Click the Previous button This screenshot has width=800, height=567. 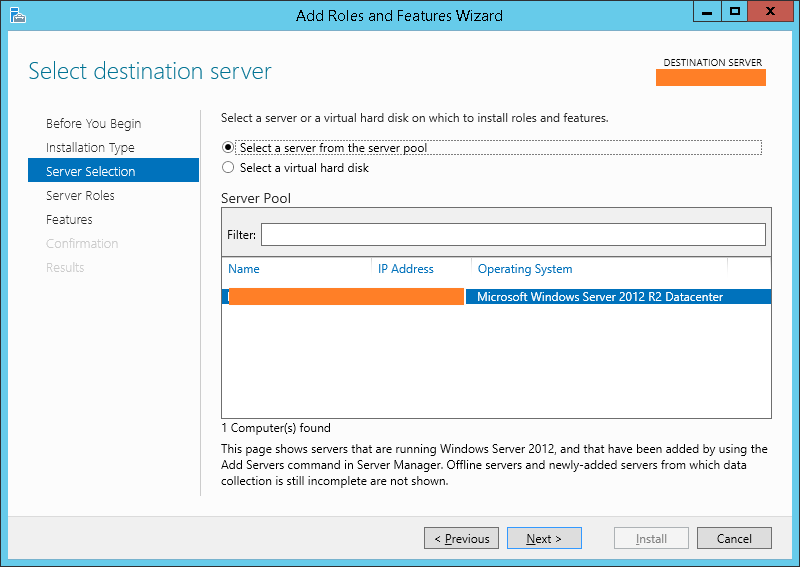click(x=462, y=539)
